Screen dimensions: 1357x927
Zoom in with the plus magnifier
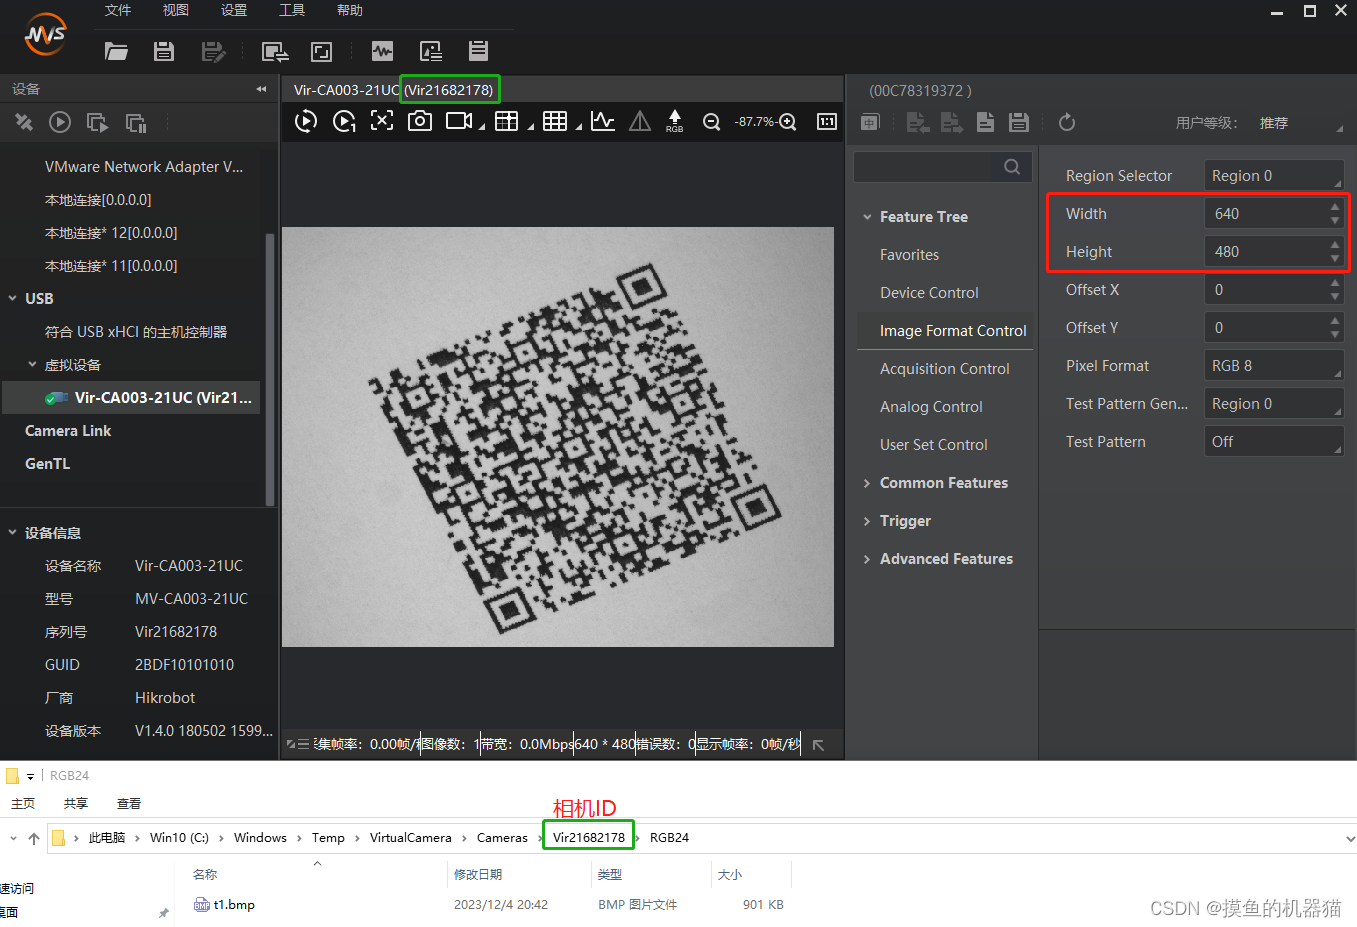(788, 122)
